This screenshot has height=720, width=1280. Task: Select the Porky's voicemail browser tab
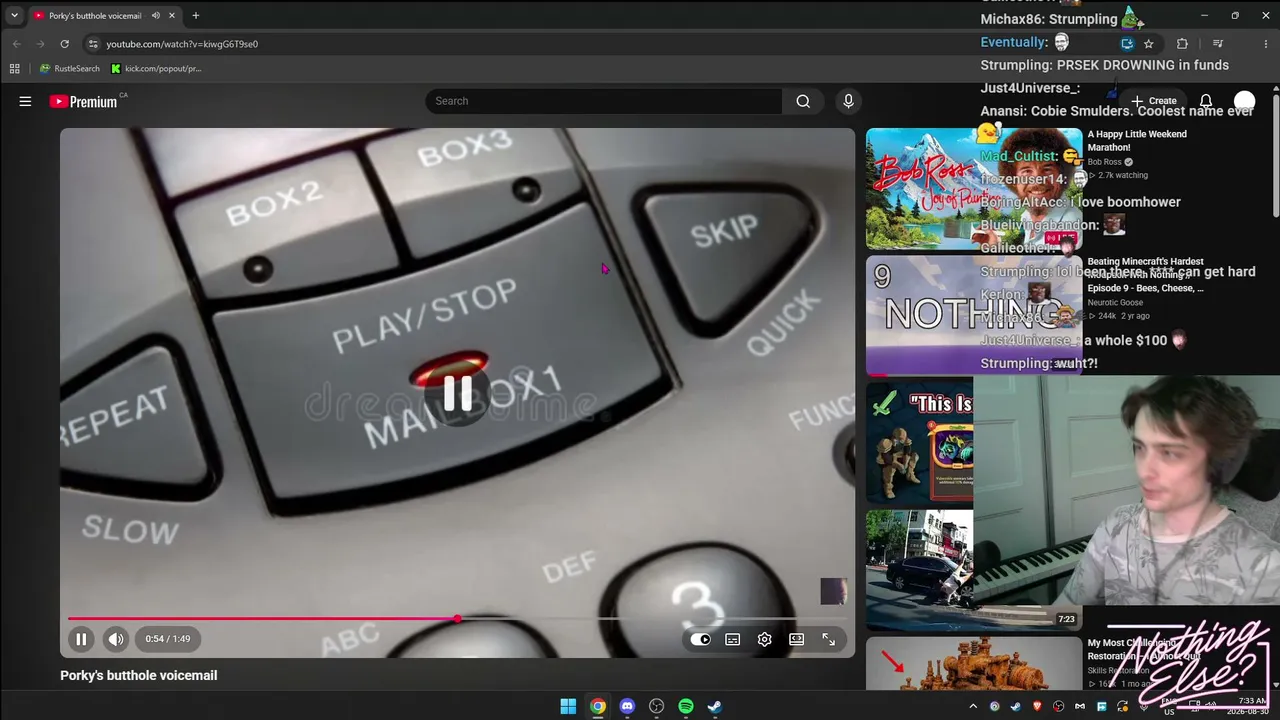103,16
